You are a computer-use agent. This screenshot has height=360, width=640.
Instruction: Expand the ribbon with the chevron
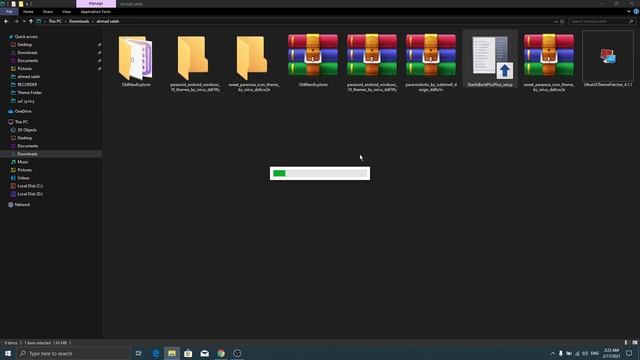coord(629,11)
